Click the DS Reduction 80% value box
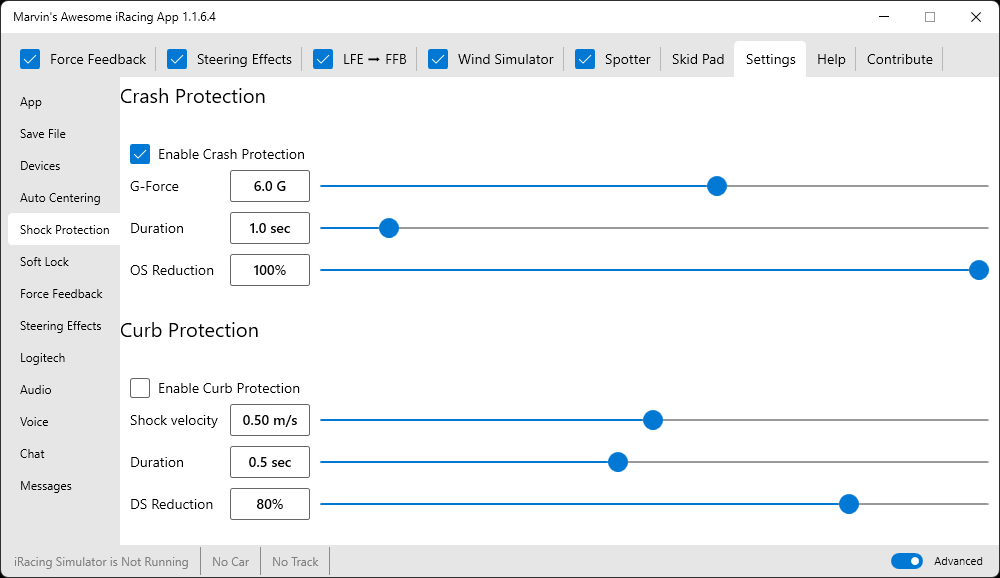The height and width of the screenshot is (578, 1000). click(270, 504)
